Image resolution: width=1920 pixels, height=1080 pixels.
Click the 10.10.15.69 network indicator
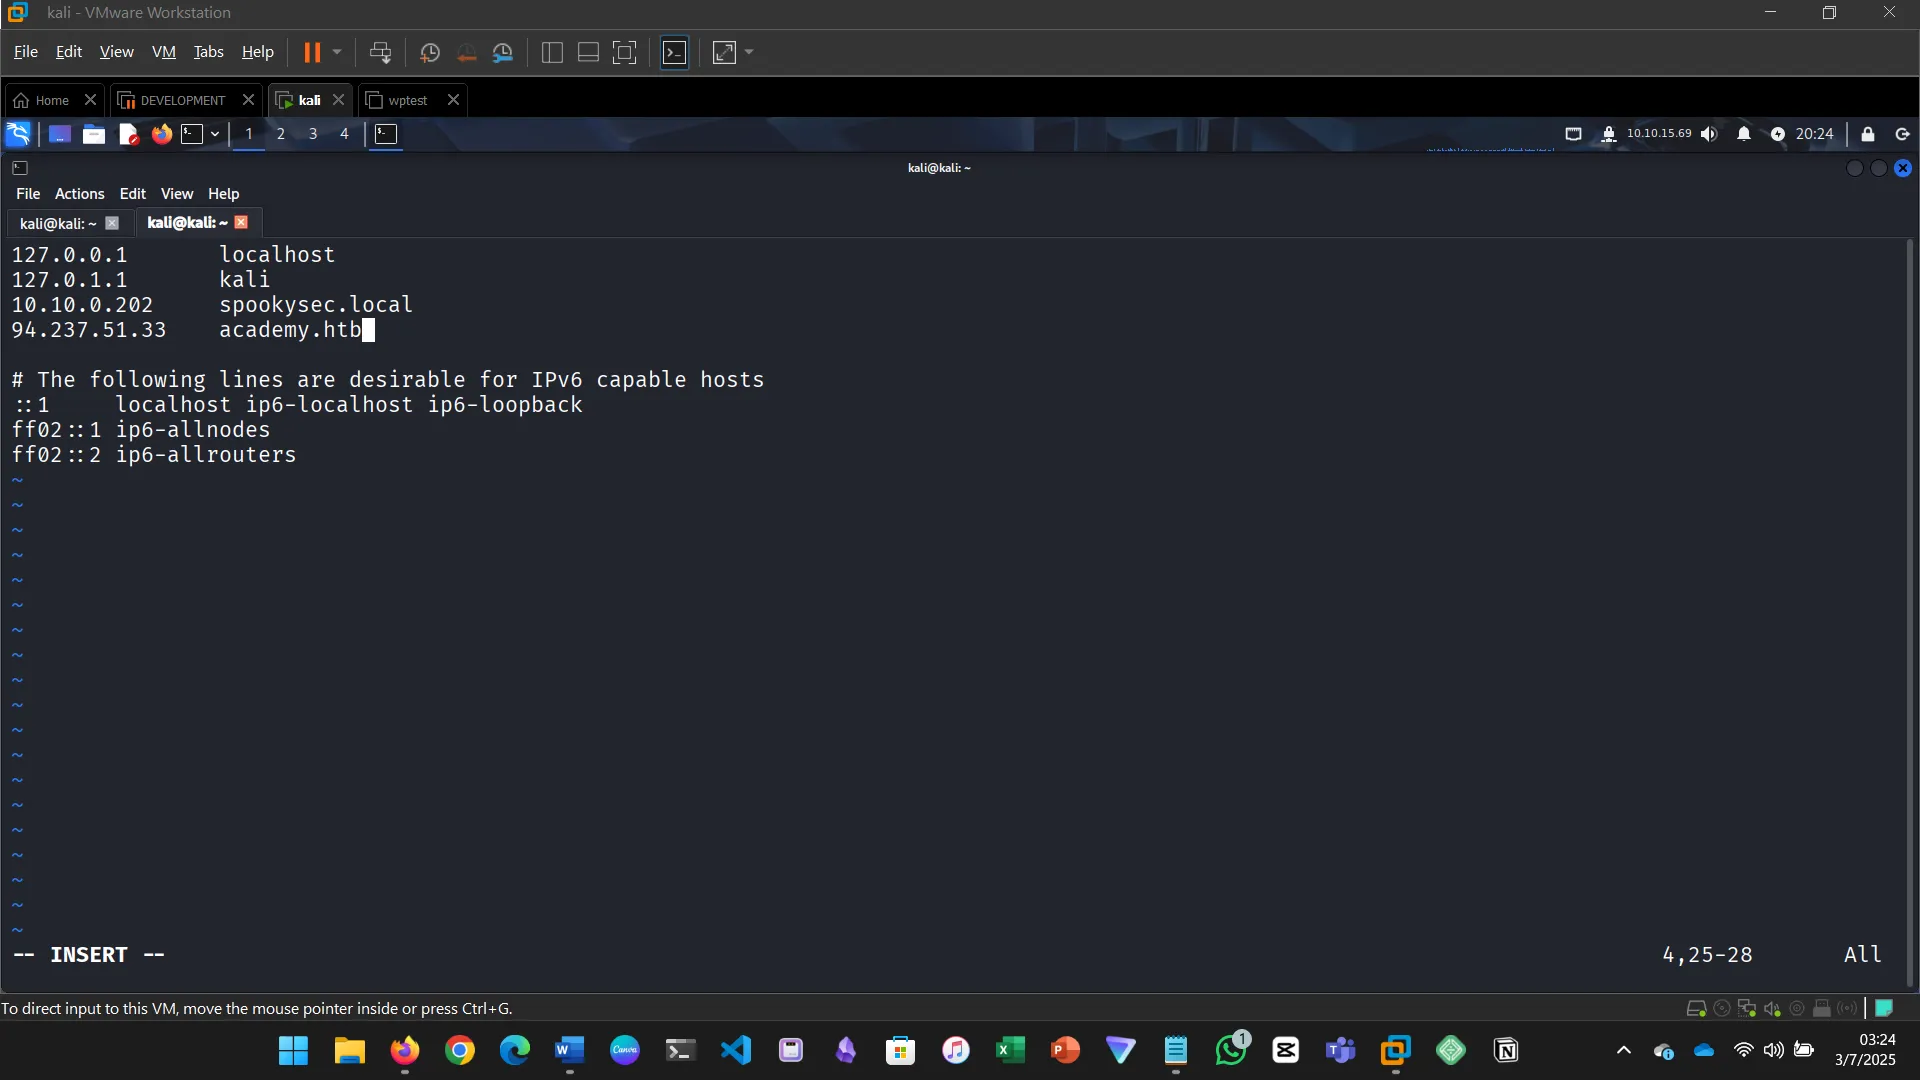(x=1660, y=134)
